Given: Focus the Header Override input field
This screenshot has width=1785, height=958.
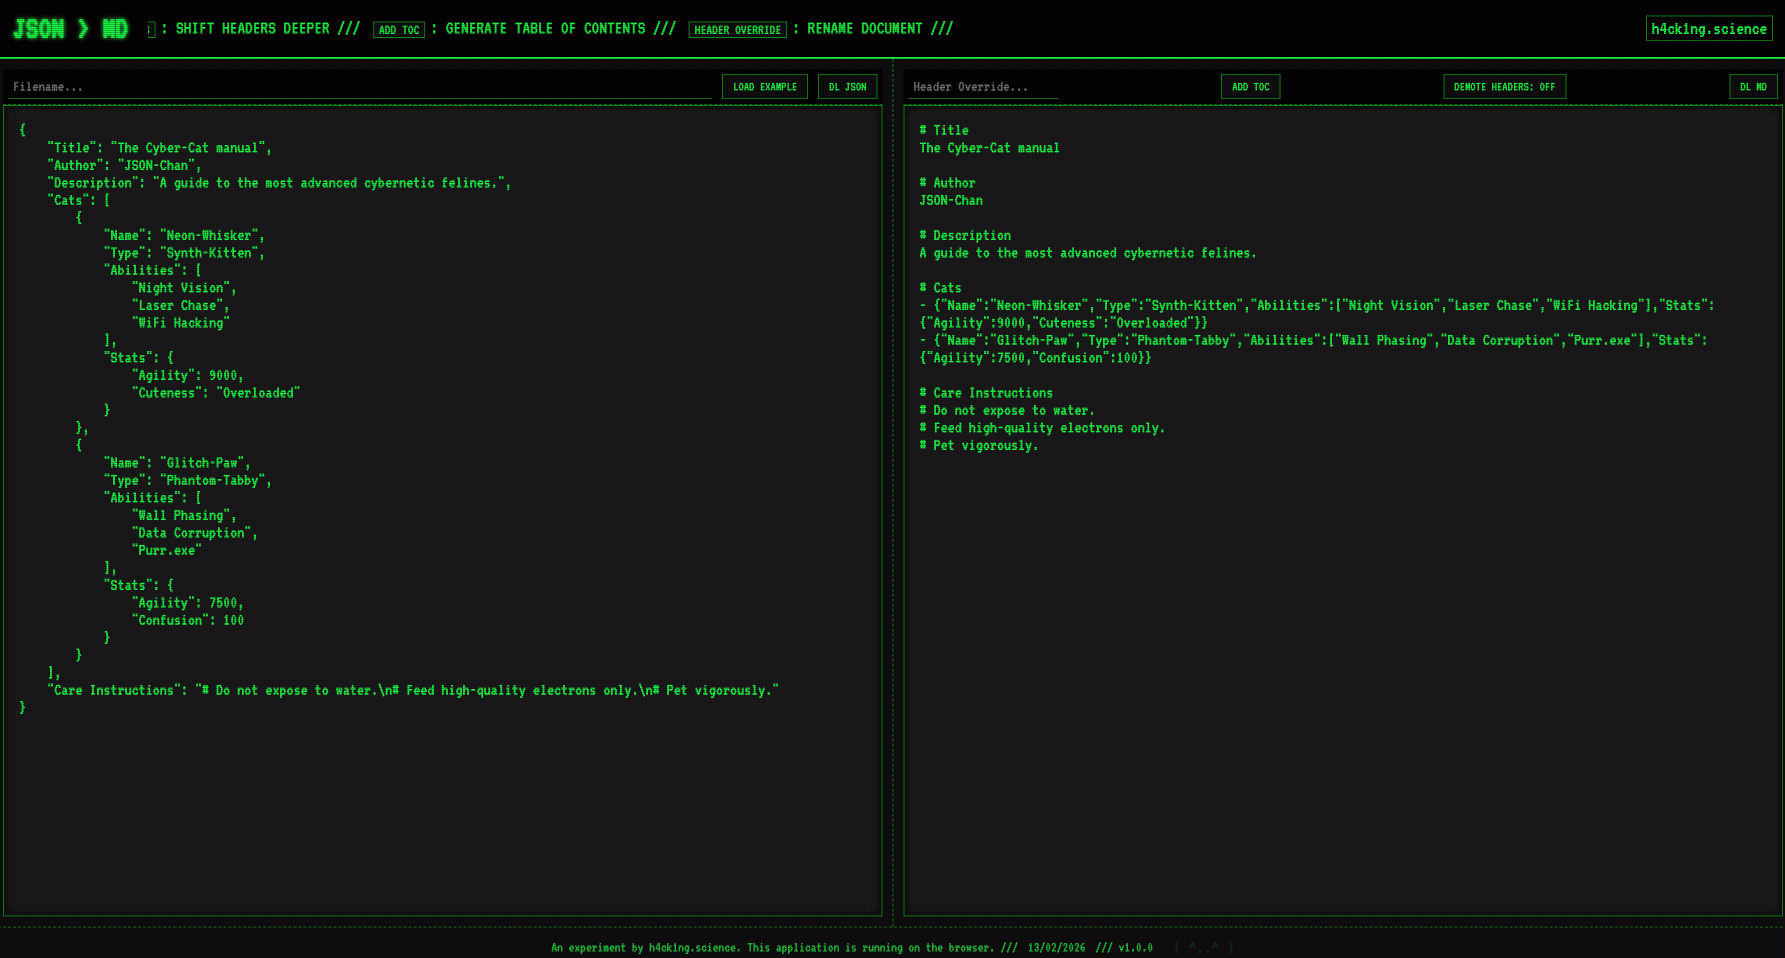Looking at the screenshot, I should pyautogui.click(x=982, y=87).
